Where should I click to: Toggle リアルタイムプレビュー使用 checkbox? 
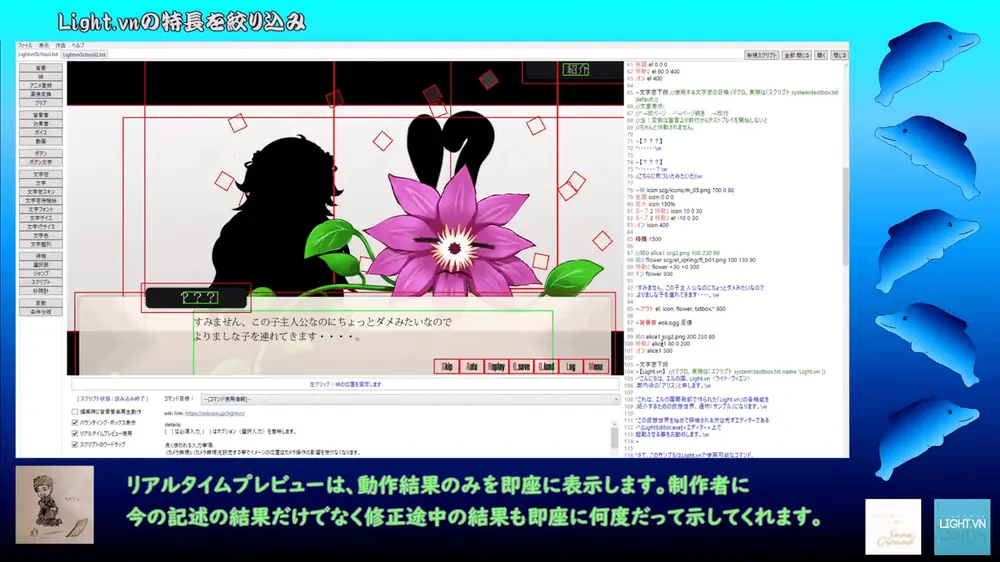point(75,434)
